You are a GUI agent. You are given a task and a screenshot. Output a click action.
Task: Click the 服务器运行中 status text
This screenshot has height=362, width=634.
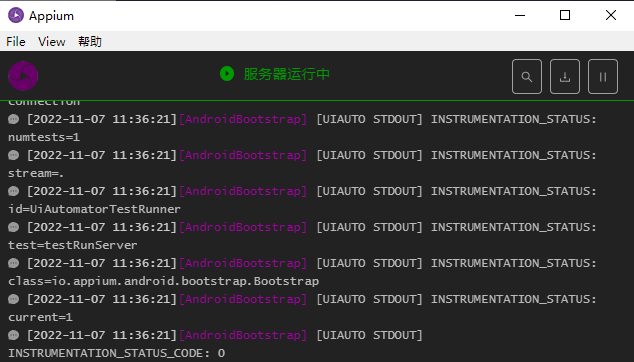tap(286, 74)
